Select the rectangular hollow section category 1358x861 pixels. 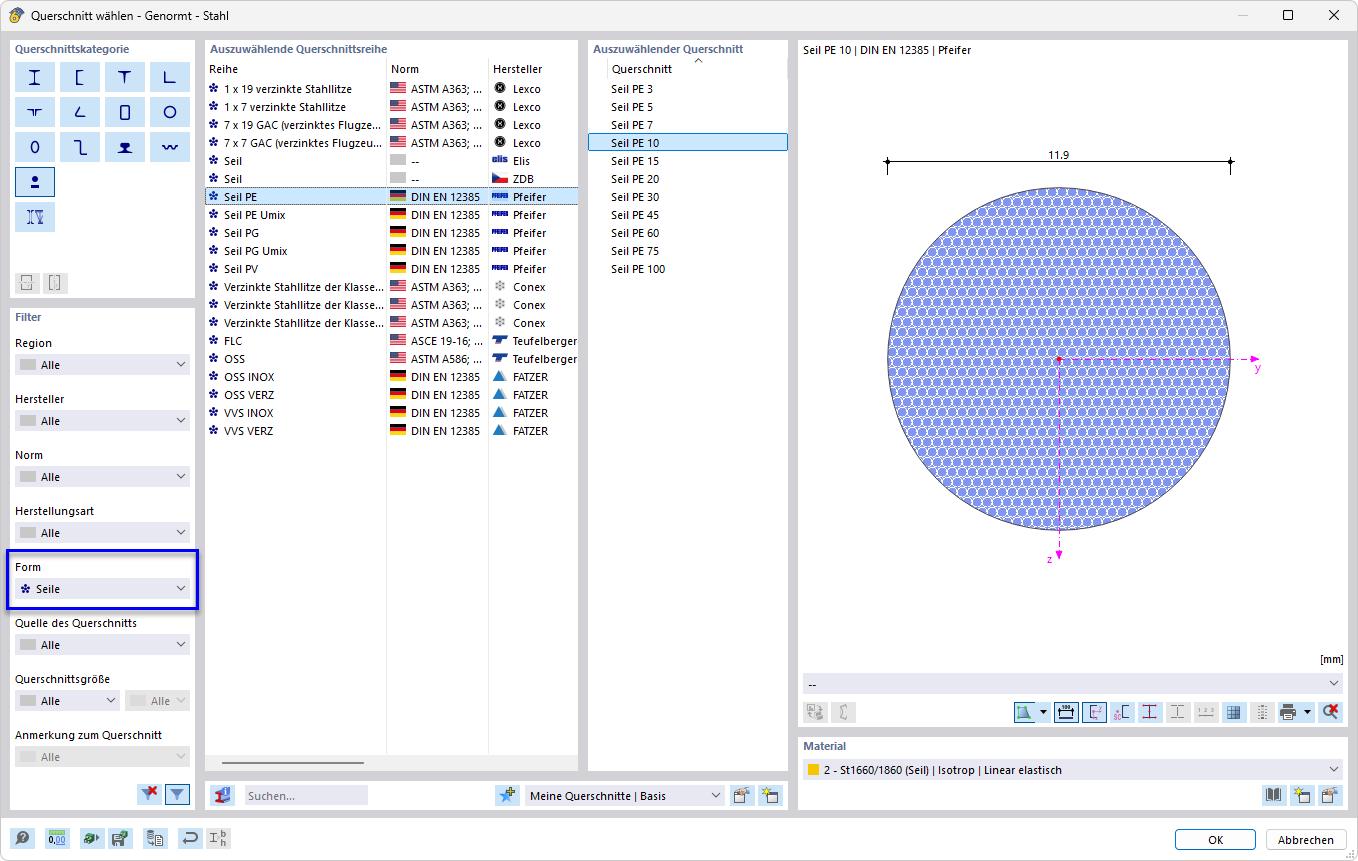click(x=125, y=112)
